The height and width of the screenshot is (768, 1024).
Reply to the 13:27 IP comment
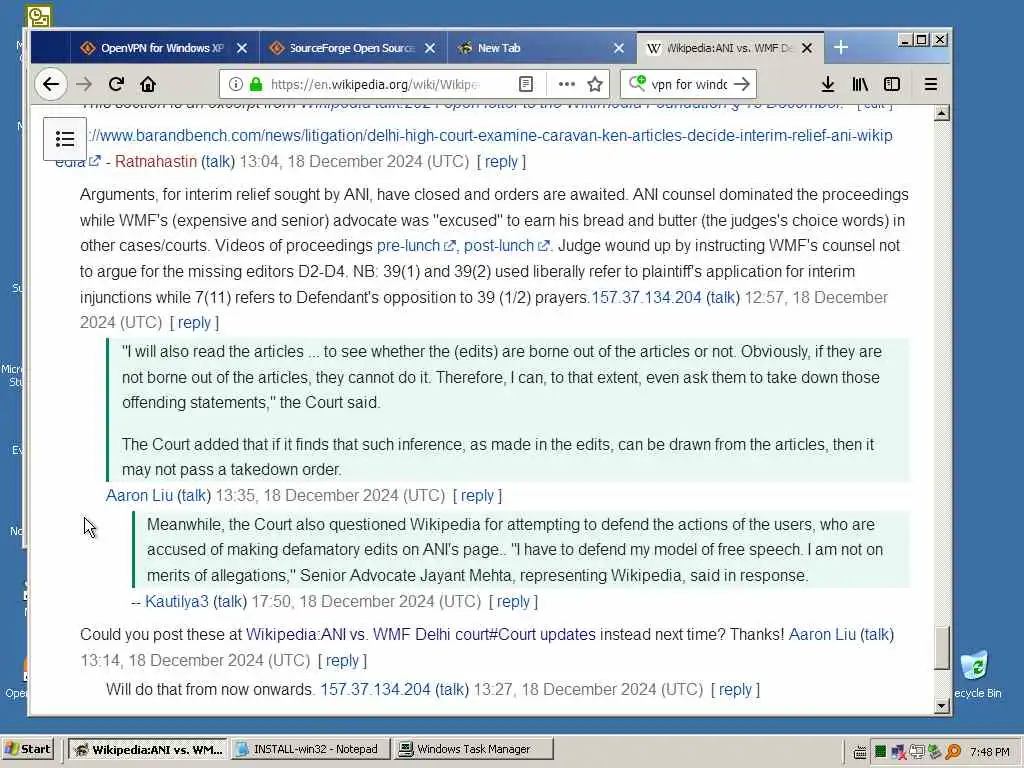[x=735, y=690]
